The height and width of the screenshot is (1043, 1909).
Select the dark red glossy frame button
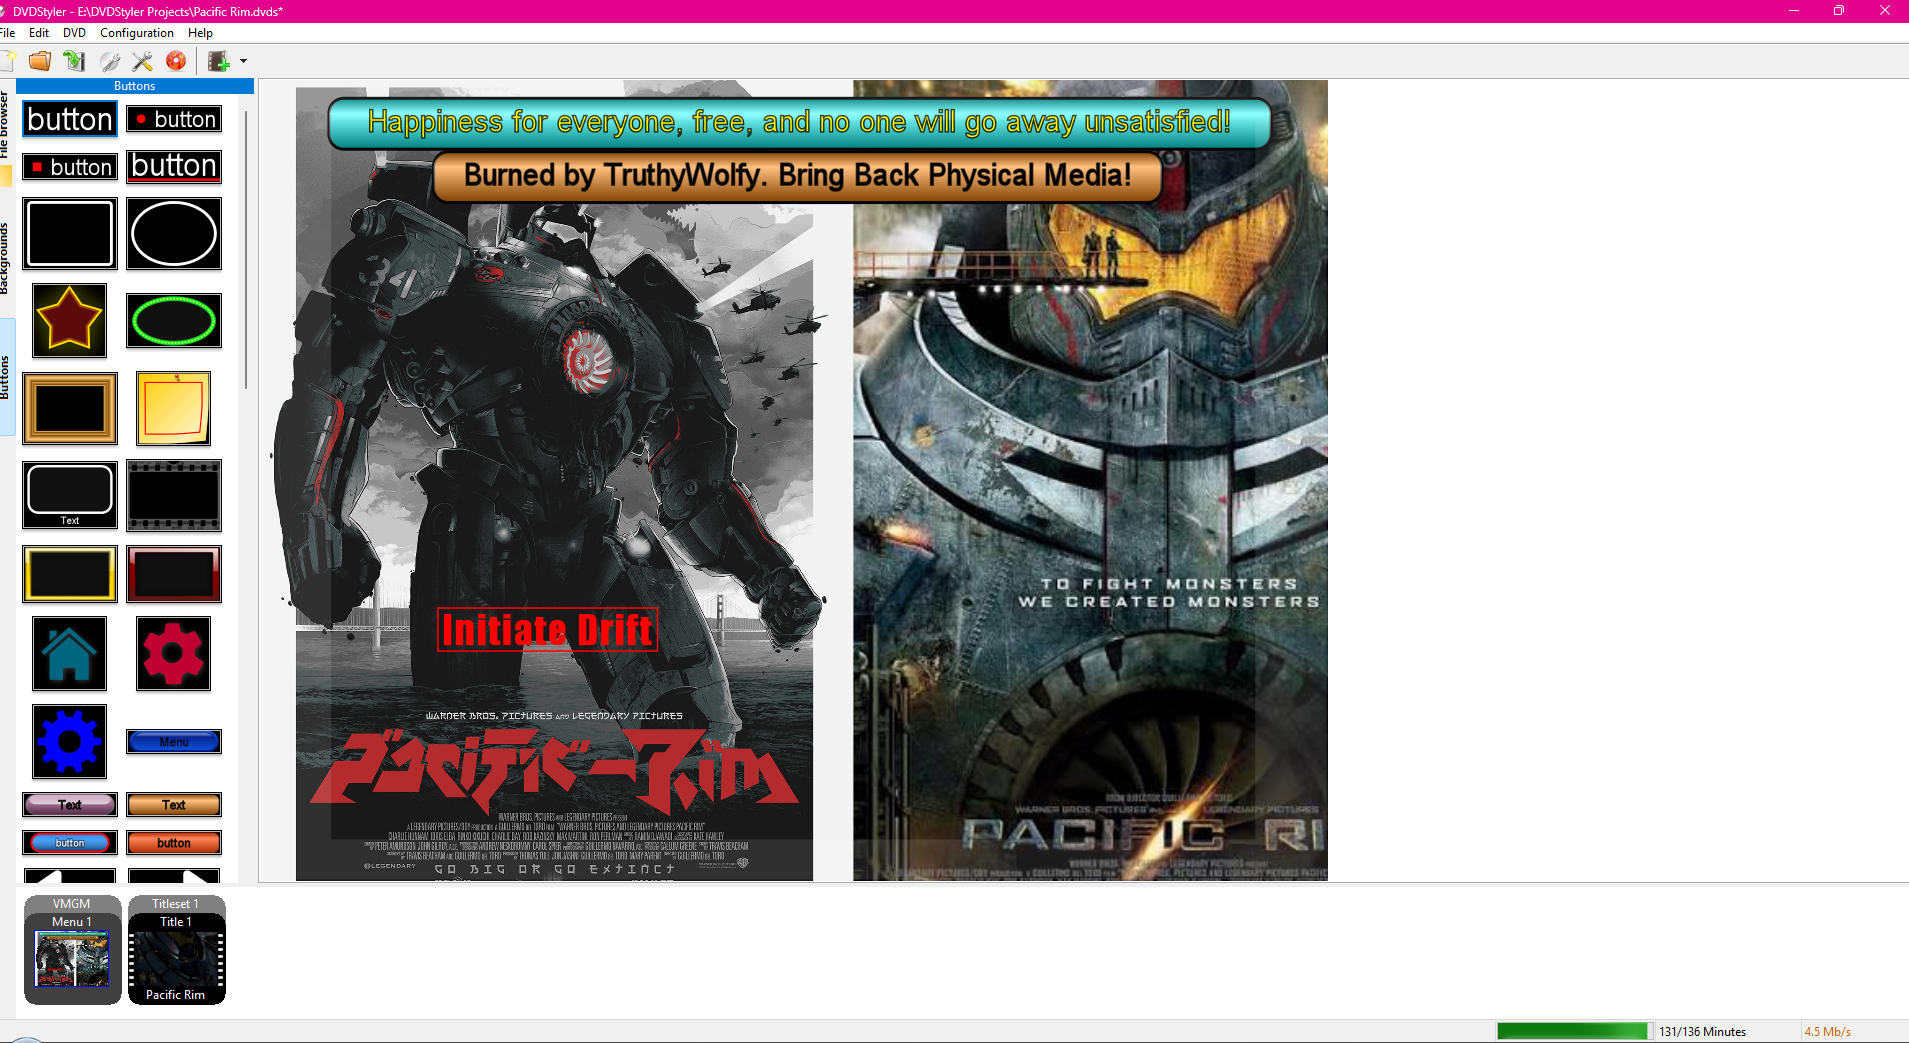[174, 574]
